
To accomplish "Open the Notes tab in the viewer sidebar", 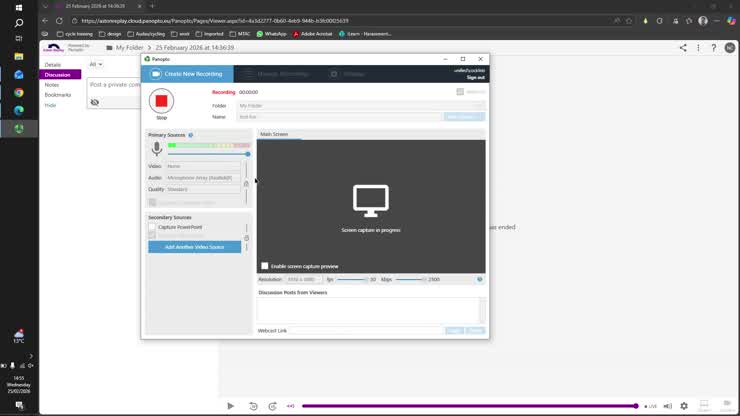I will pos(52,85).
